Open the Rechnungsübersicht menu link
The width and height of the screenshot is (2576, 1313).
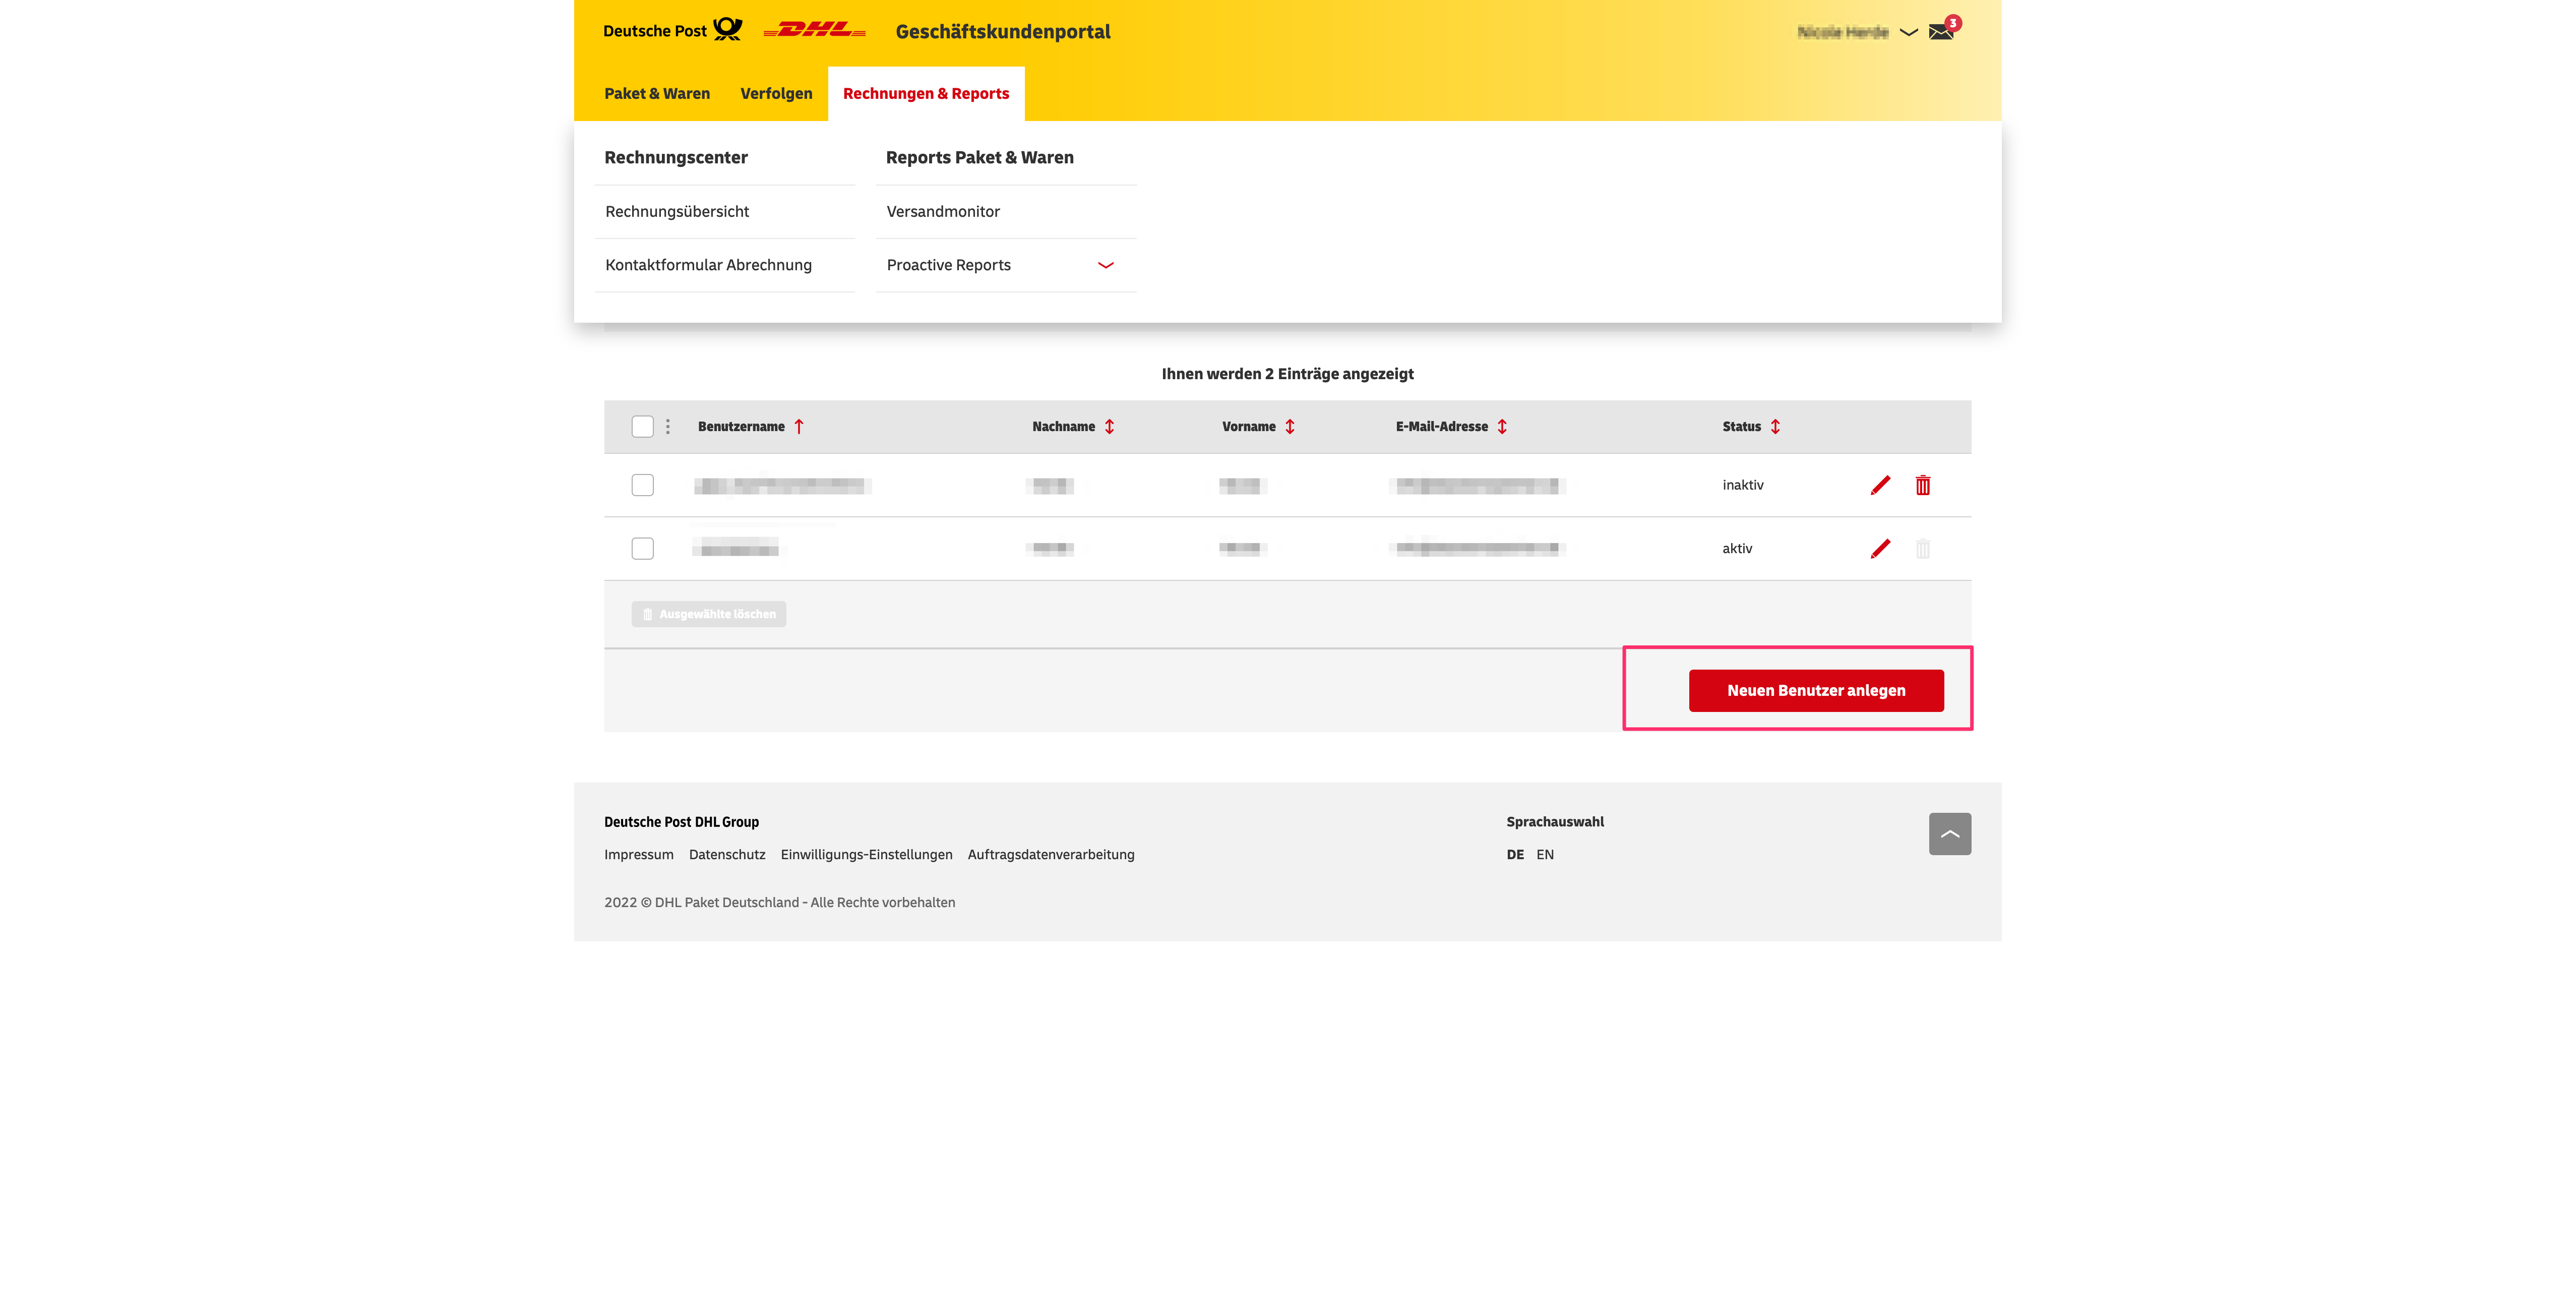(x=677, y=211)
